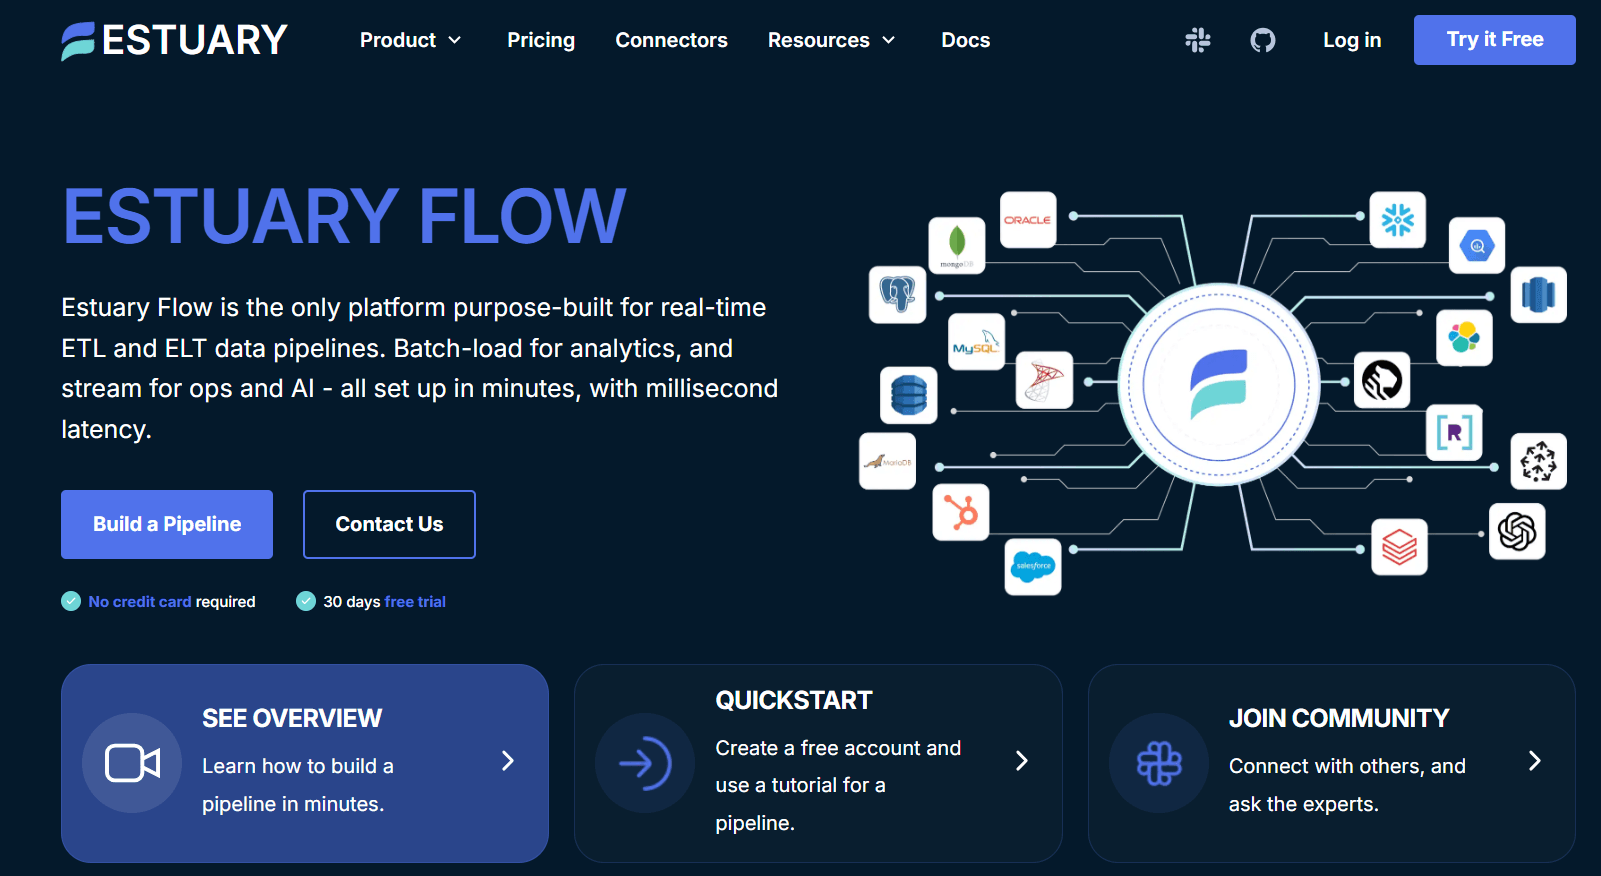Click the Slack icon in Join Community card

click(1159, 763)
